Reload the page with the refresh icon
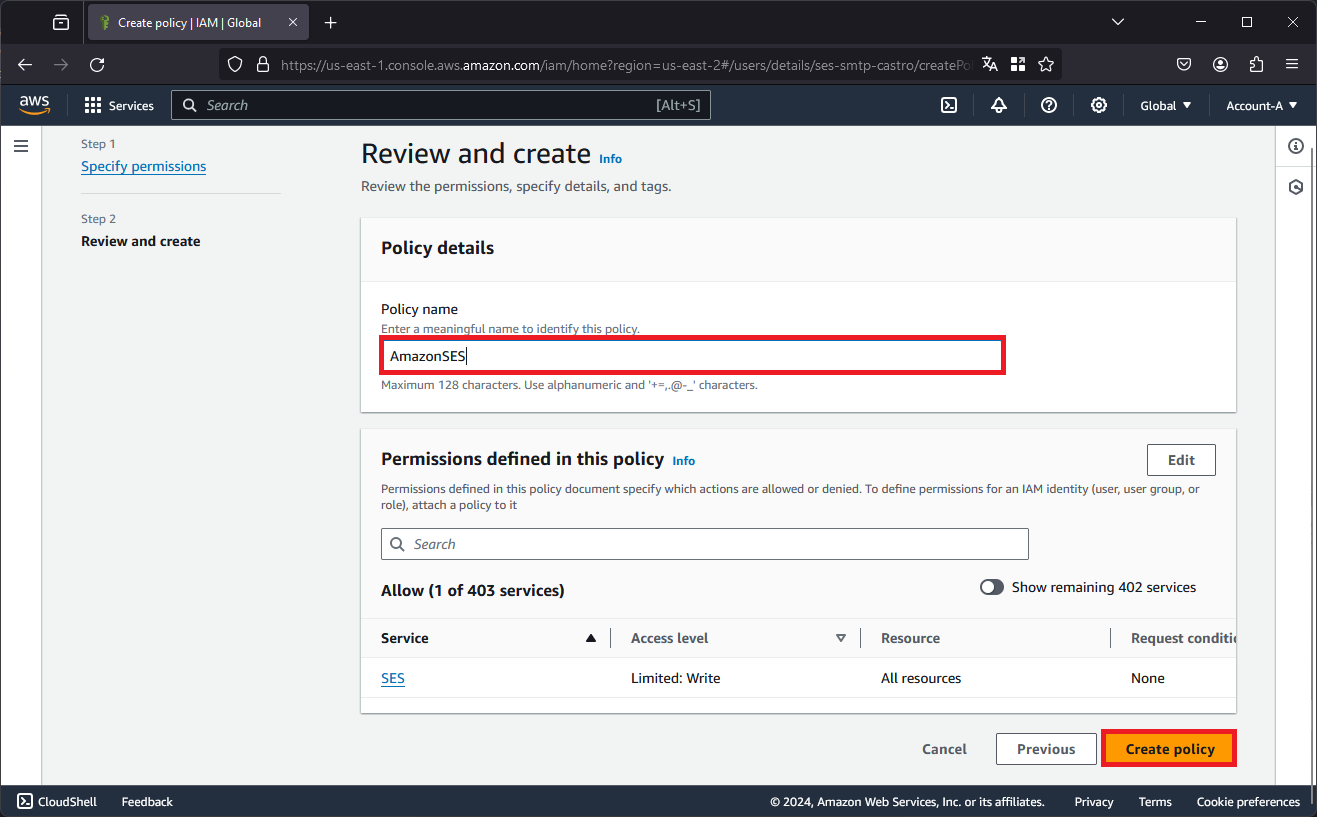1317x817 pixels. pyautogui.click(x=97, y=64)
